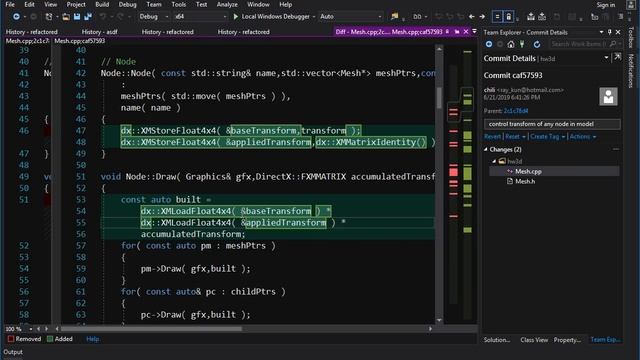Open the Reset dropdown link
Viewport: 640px width, 360px height.
[x=515, y=137]
